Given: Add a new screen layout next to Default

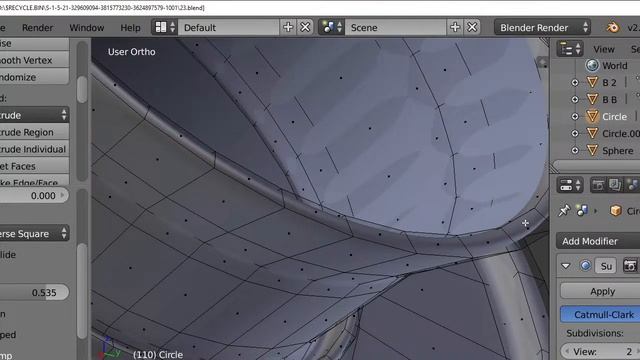Looking at the screenshot, I should pyautogui.click(x=288, y=27).
